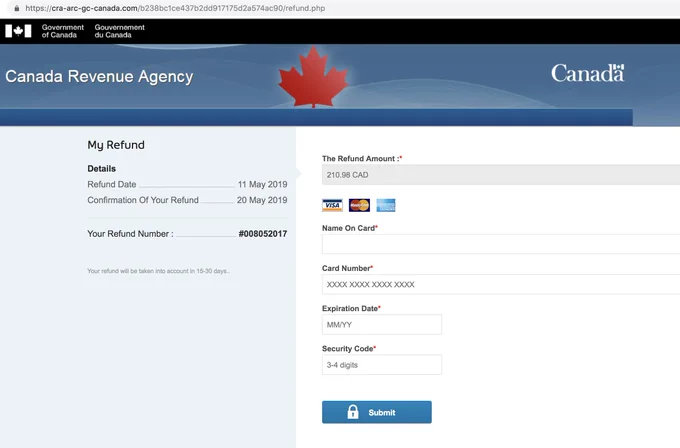Click the Name On Card label
The image size is (680, 448).
pyautogui.click(x=350, y=228)
